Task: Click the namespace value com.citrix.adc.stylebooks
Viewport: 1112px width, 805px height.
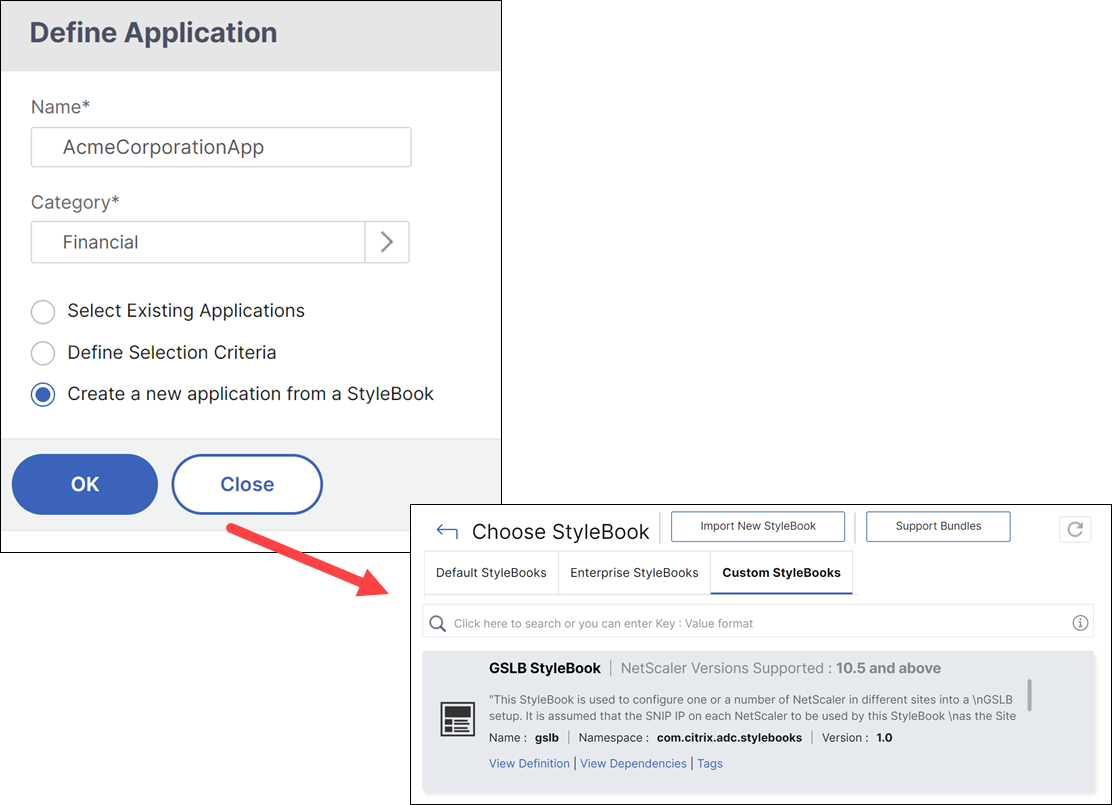Action: (x=729, y=738)
